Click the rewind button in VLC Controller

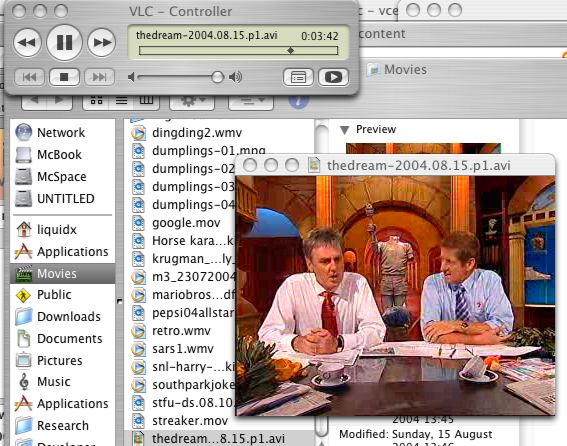click(x=27, y=42)
